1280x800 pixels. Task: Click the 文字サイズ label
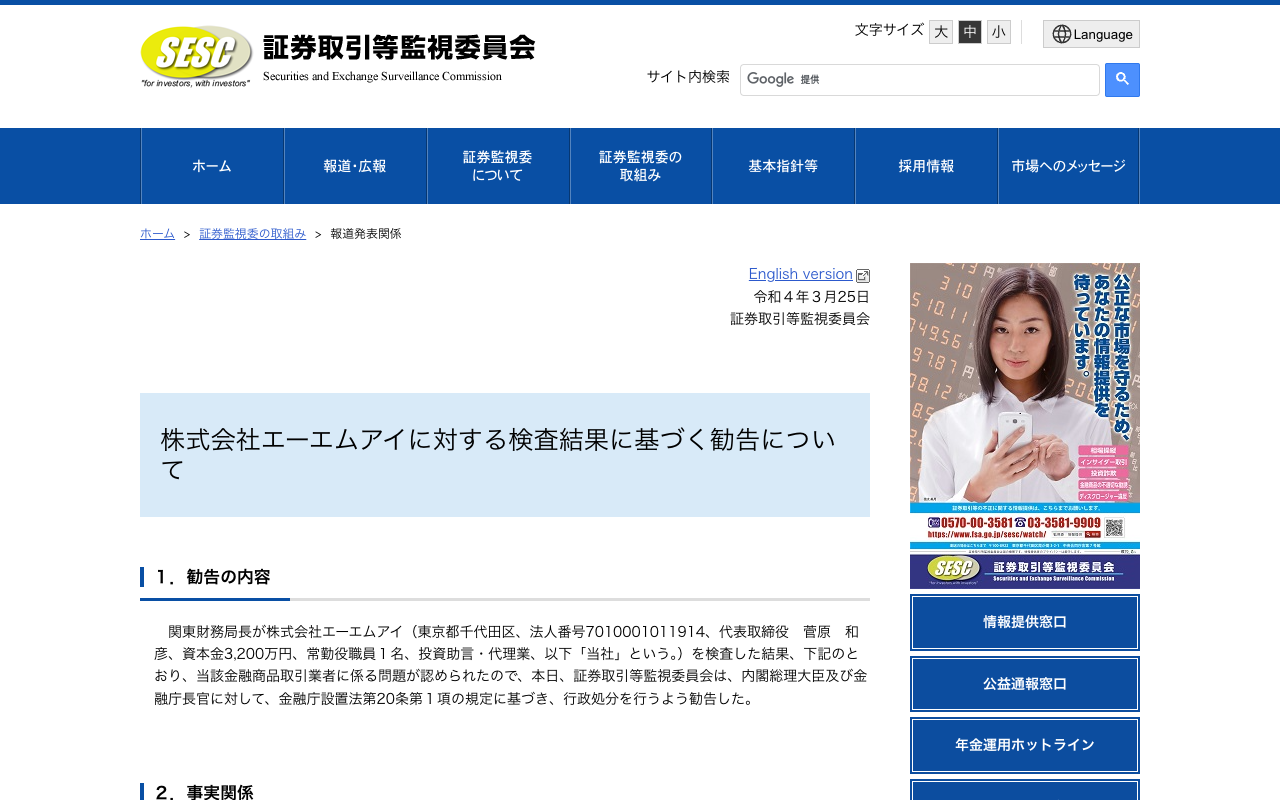click(x=889, y=30)
